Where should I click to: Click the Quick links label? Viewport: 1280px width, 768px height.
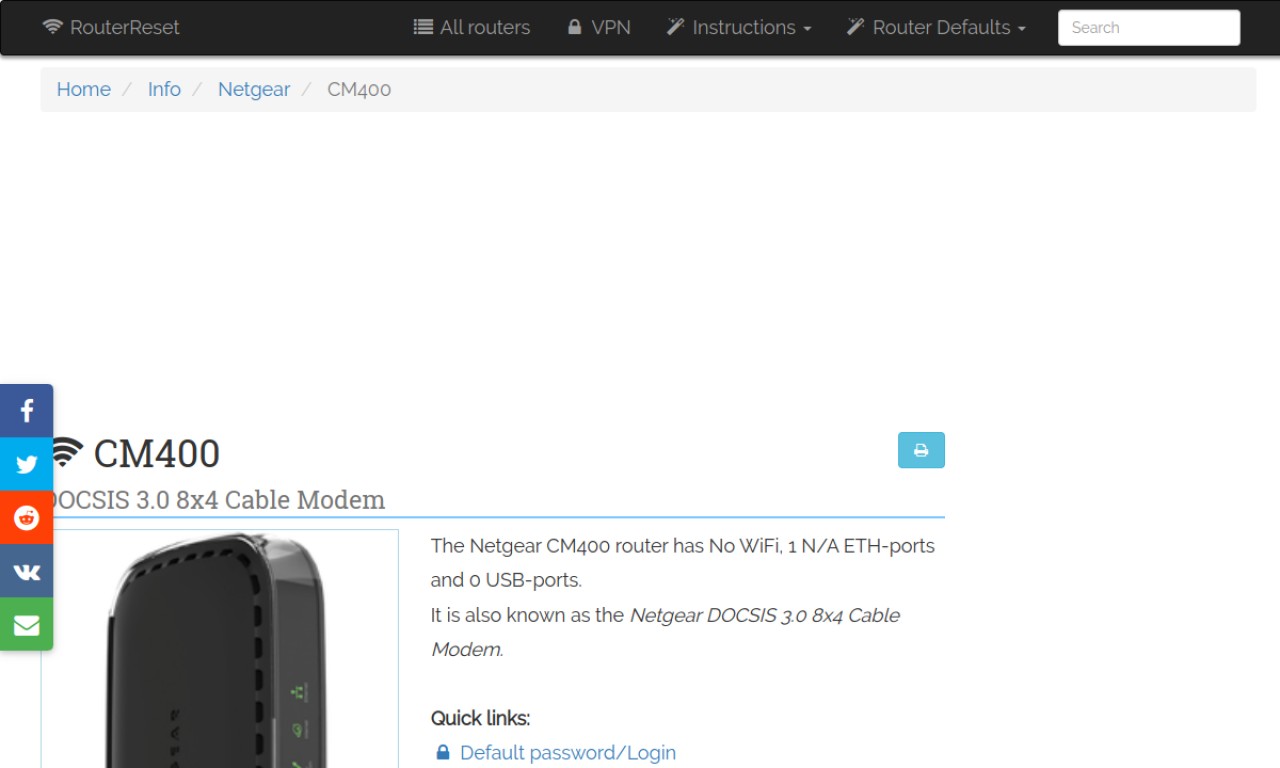pyautogui.click(x=480, y=718)
